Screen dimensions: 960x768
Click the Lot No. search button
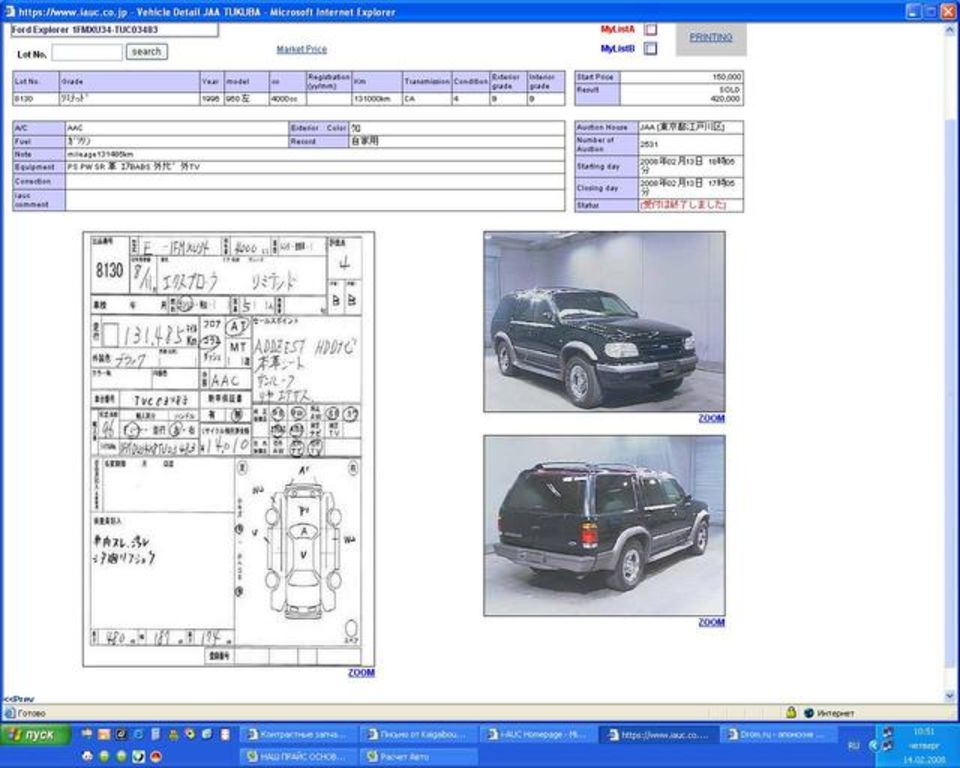146,52
